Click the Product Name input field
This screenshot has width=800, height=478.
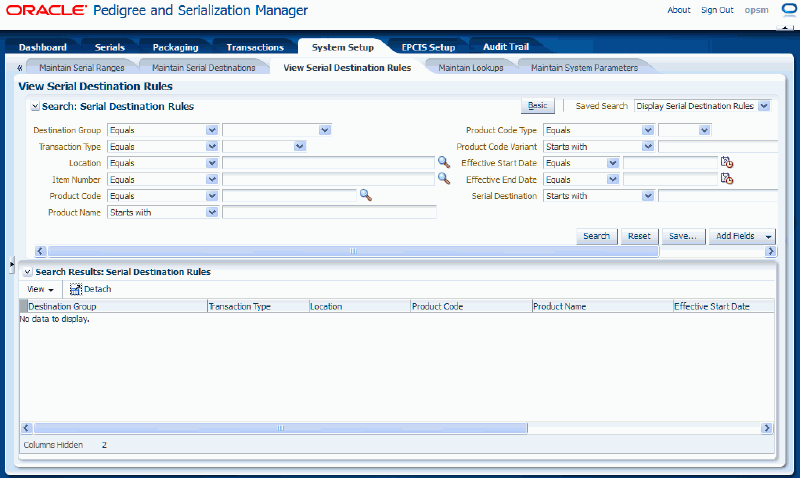329,212
